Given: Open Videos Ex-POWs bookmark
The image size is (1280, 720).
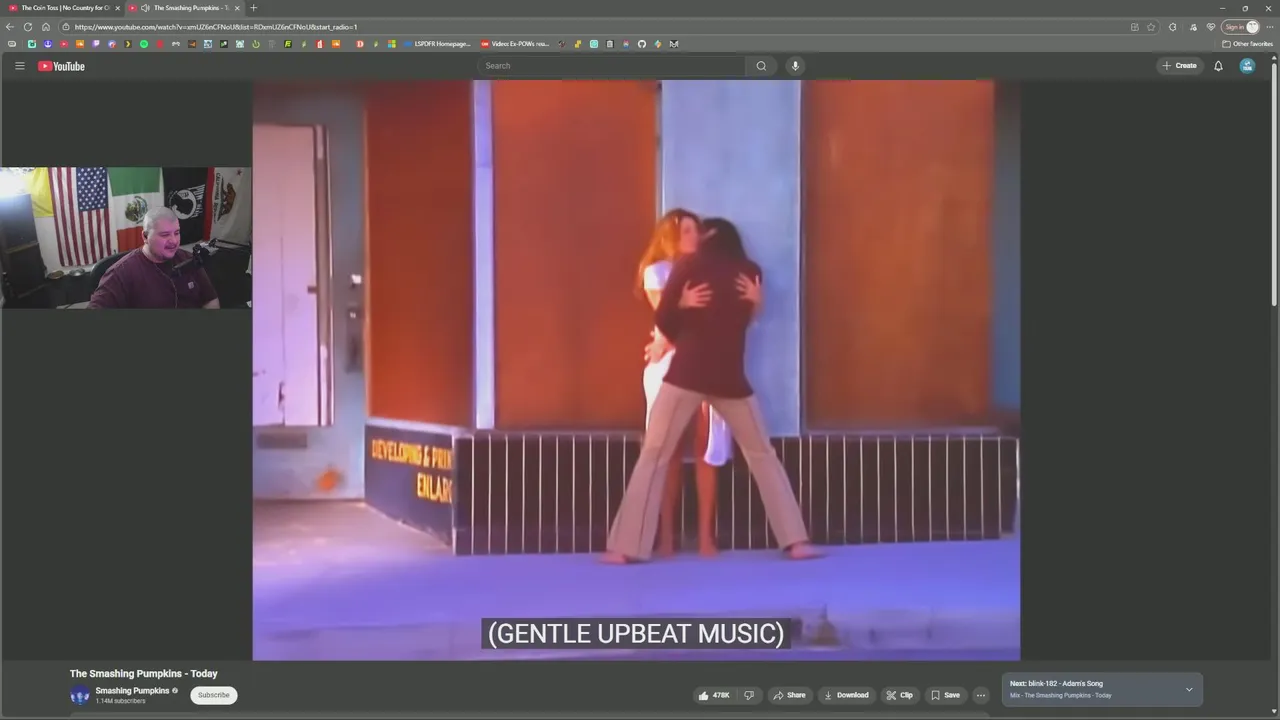Looking at the screenshot, I should pyautogui.click(x=515, y=44).
